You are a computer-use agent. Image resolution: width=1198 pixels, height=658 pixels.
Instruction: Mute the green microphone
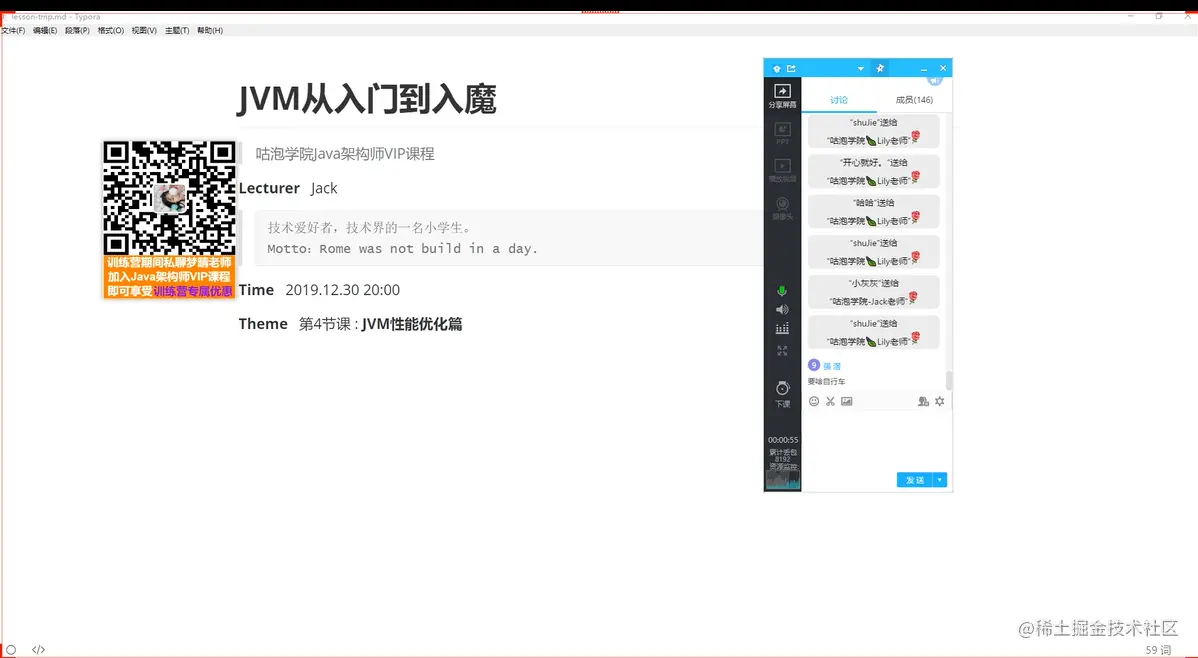pos(782,291)
